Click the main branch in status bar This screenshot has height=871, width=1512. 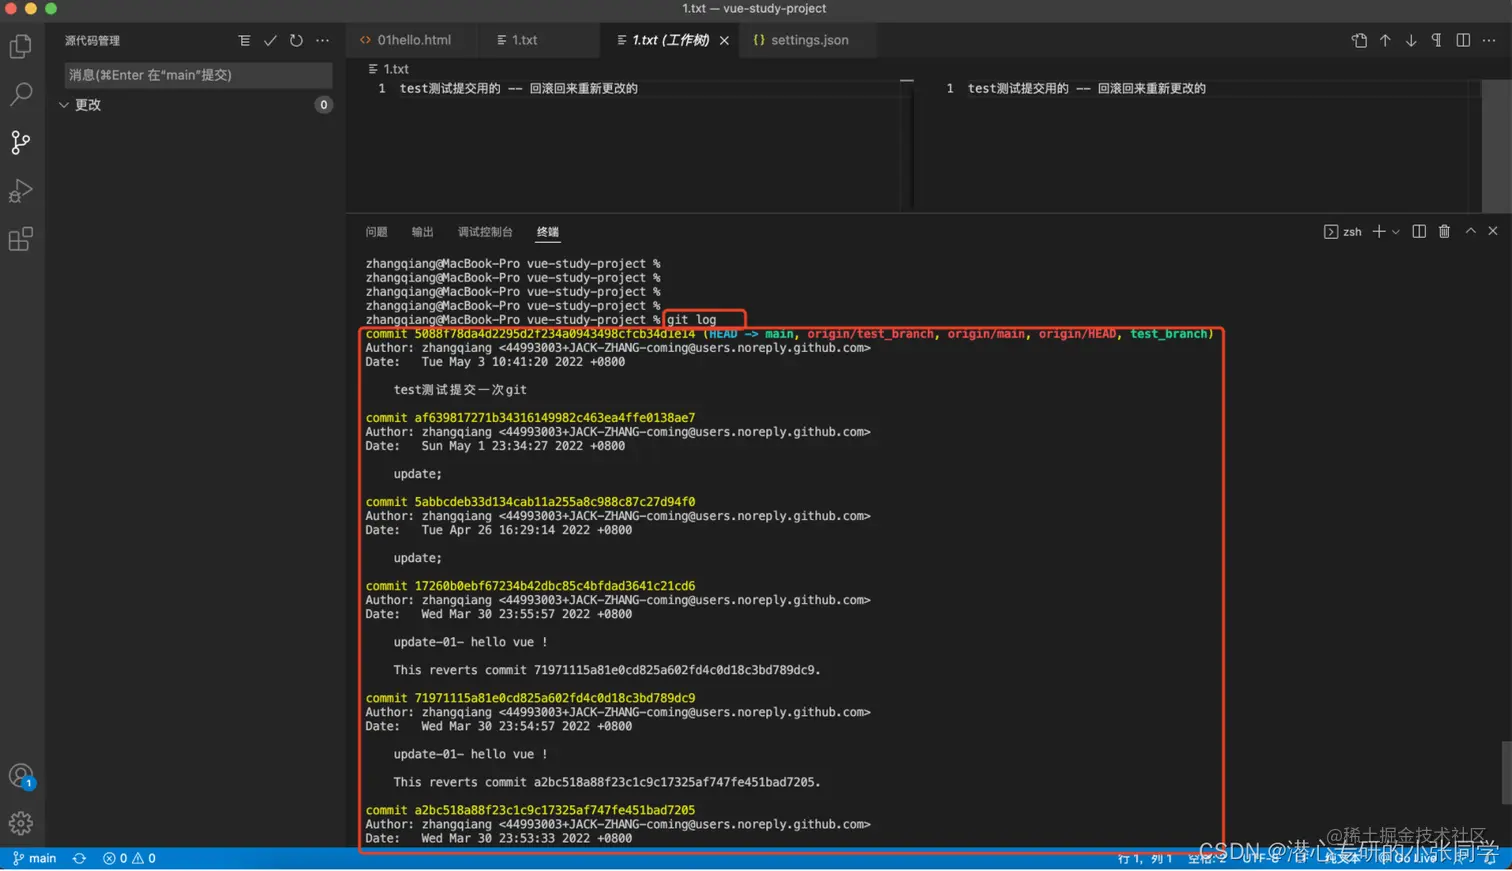click(35, 859)
